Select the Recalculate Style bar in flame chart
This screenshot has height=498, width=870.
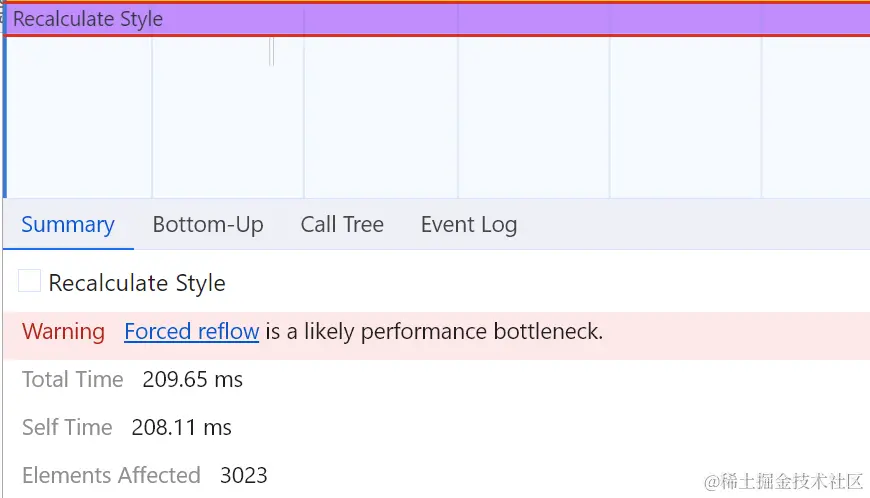[436, 19]
